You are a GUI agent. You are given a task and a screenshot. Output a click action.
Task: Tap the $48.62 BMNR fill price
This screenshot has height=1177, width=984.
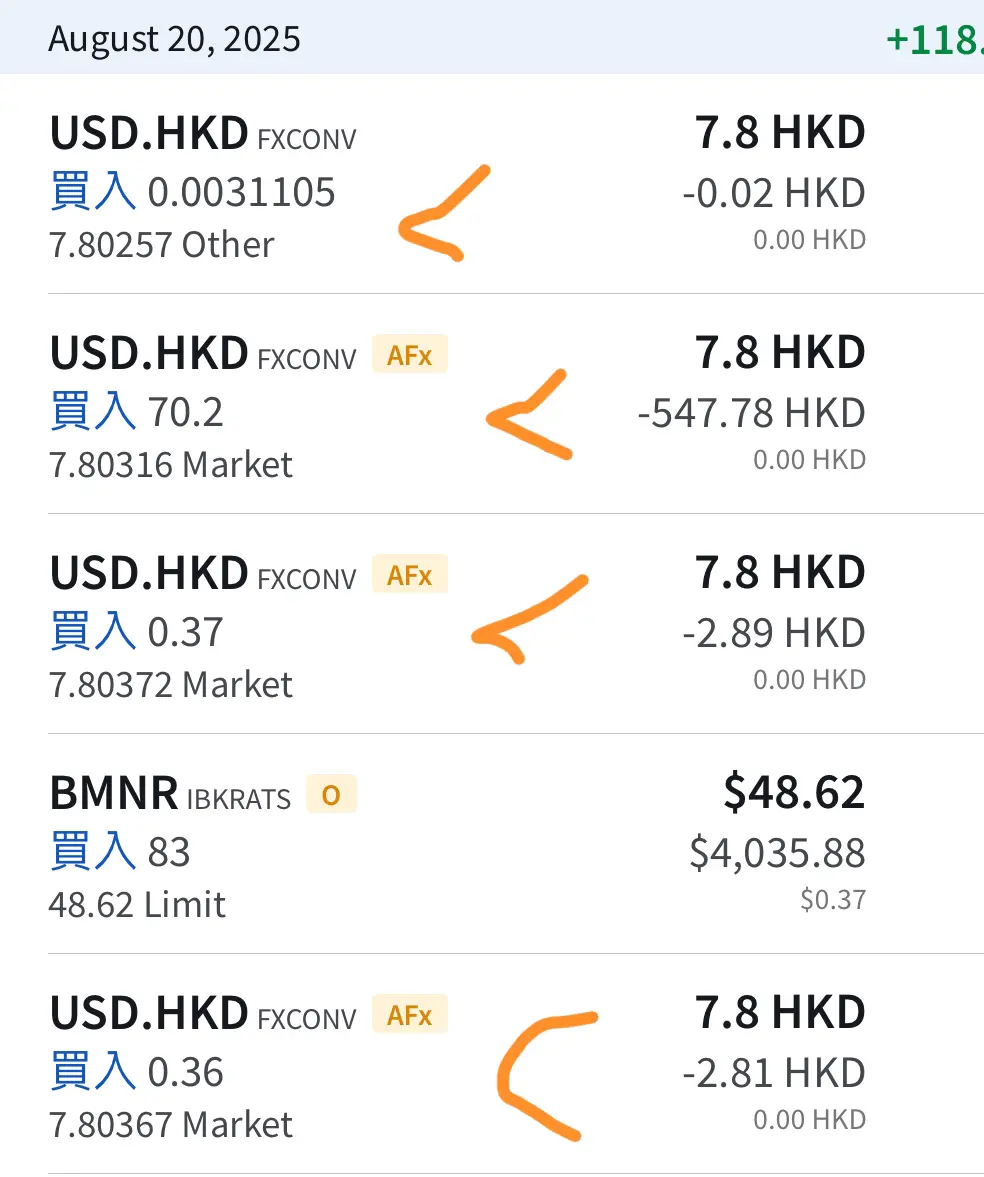[794, 792]
